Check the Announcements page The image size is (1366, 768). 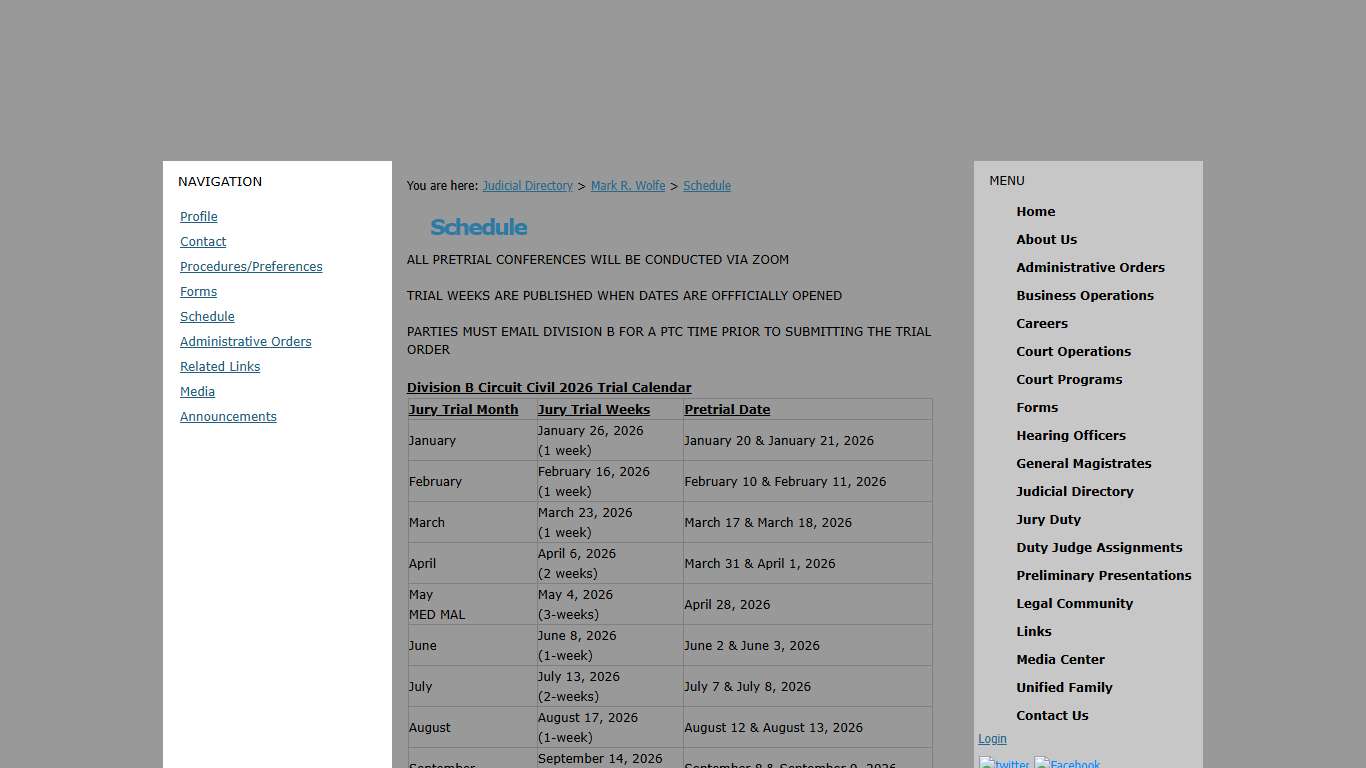(x=228, y=416)
